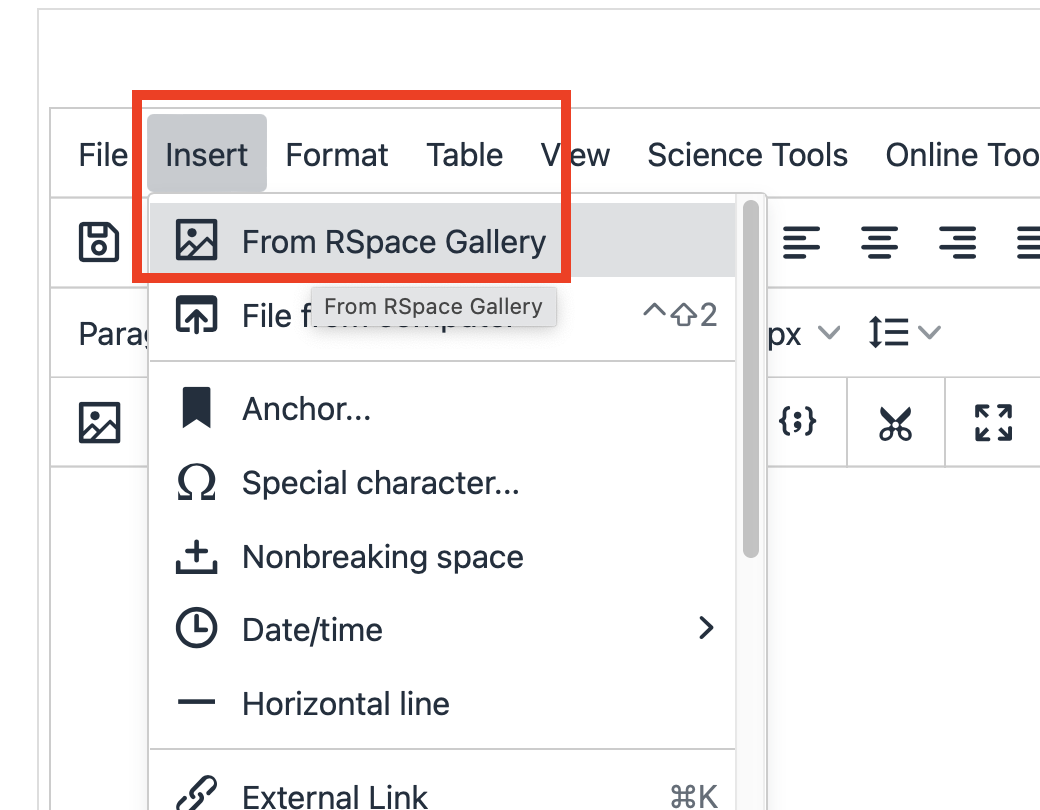1040x810 pixels.
Task: Expand the Date/time submenu
Action: [442, 629]
